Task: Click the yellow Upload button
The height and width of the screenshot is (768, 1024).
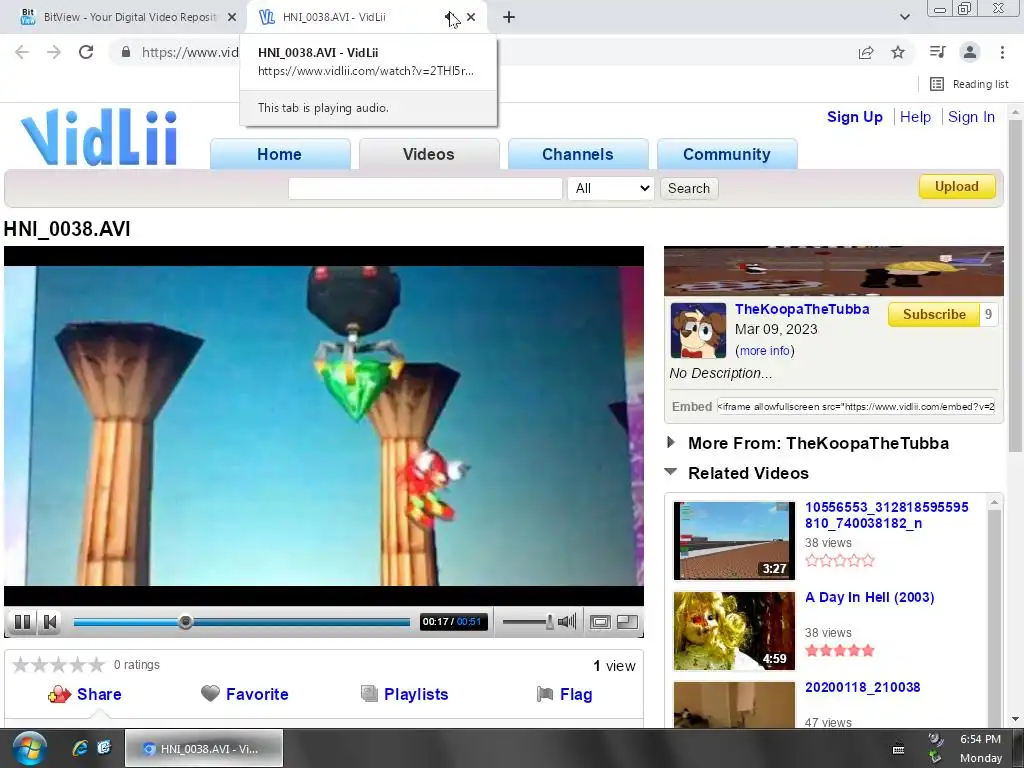Action: coord(957,186)
